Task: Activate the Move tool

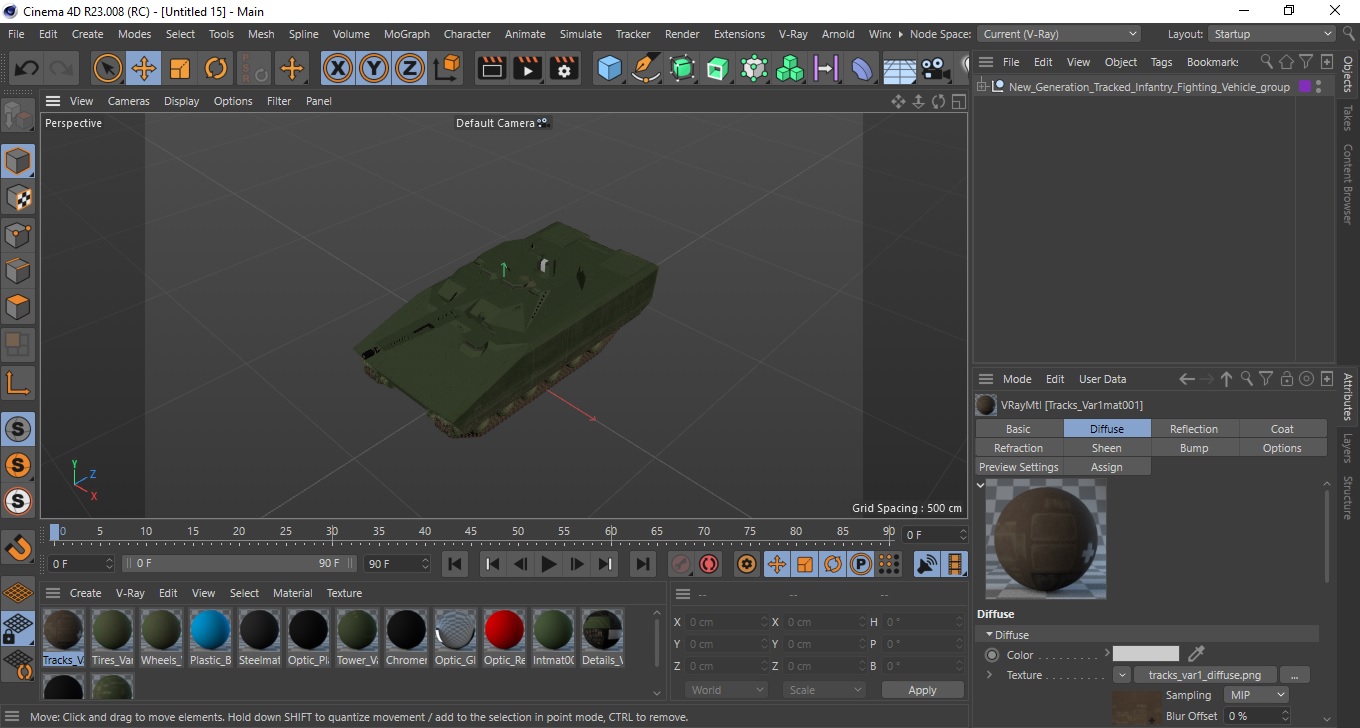Action: 144,69
